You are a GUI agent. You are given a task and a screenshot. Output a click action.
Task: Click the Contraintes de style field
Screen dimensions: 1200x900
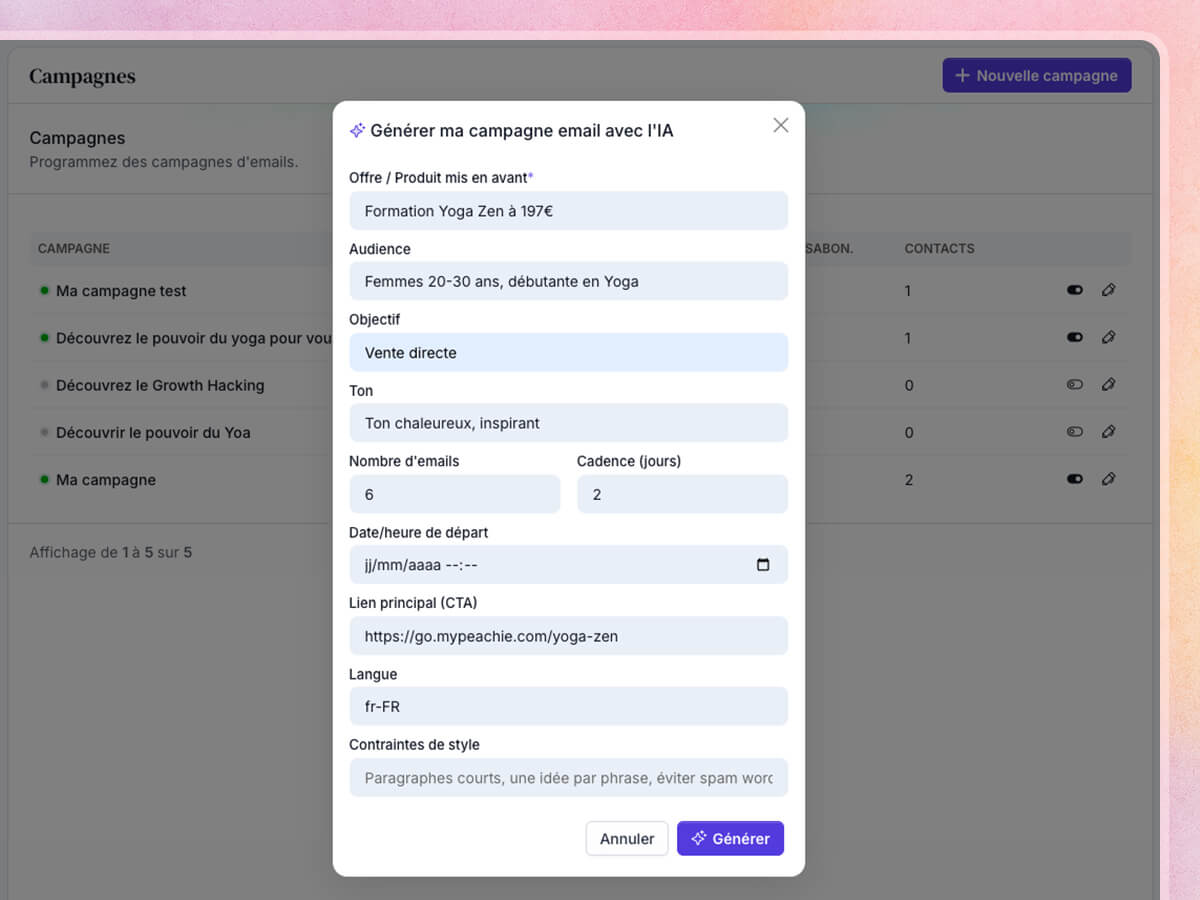(x=568, y=777)
